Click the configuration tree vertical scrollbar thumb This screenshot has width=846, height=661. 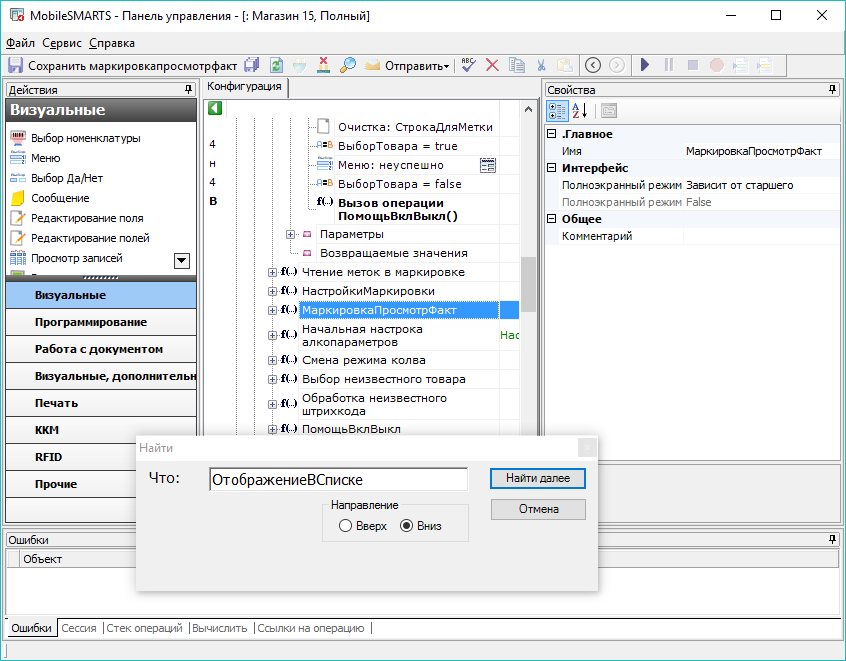[x=528, y=284]
